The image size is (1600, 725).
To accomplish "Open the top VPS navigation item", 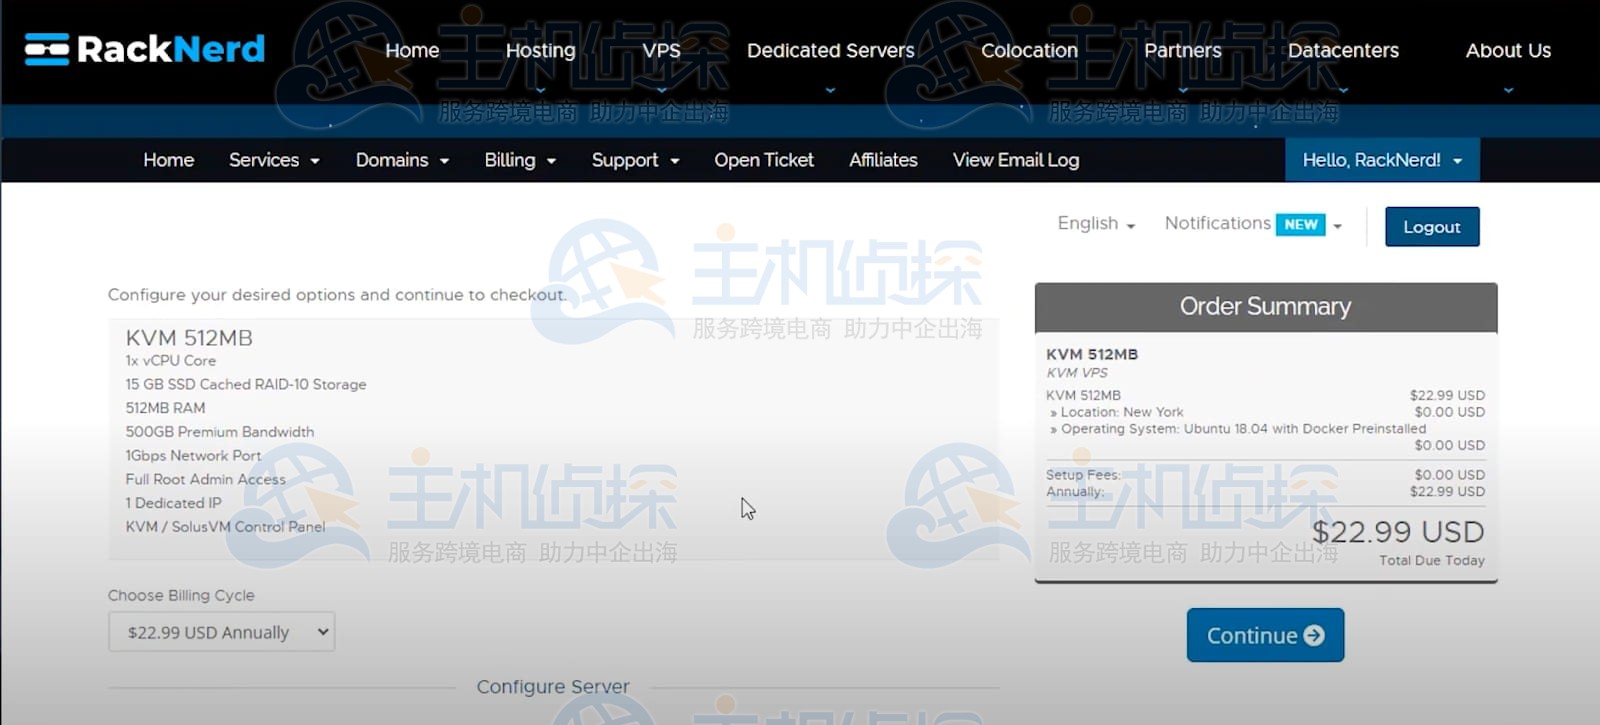I will (661, 50).
